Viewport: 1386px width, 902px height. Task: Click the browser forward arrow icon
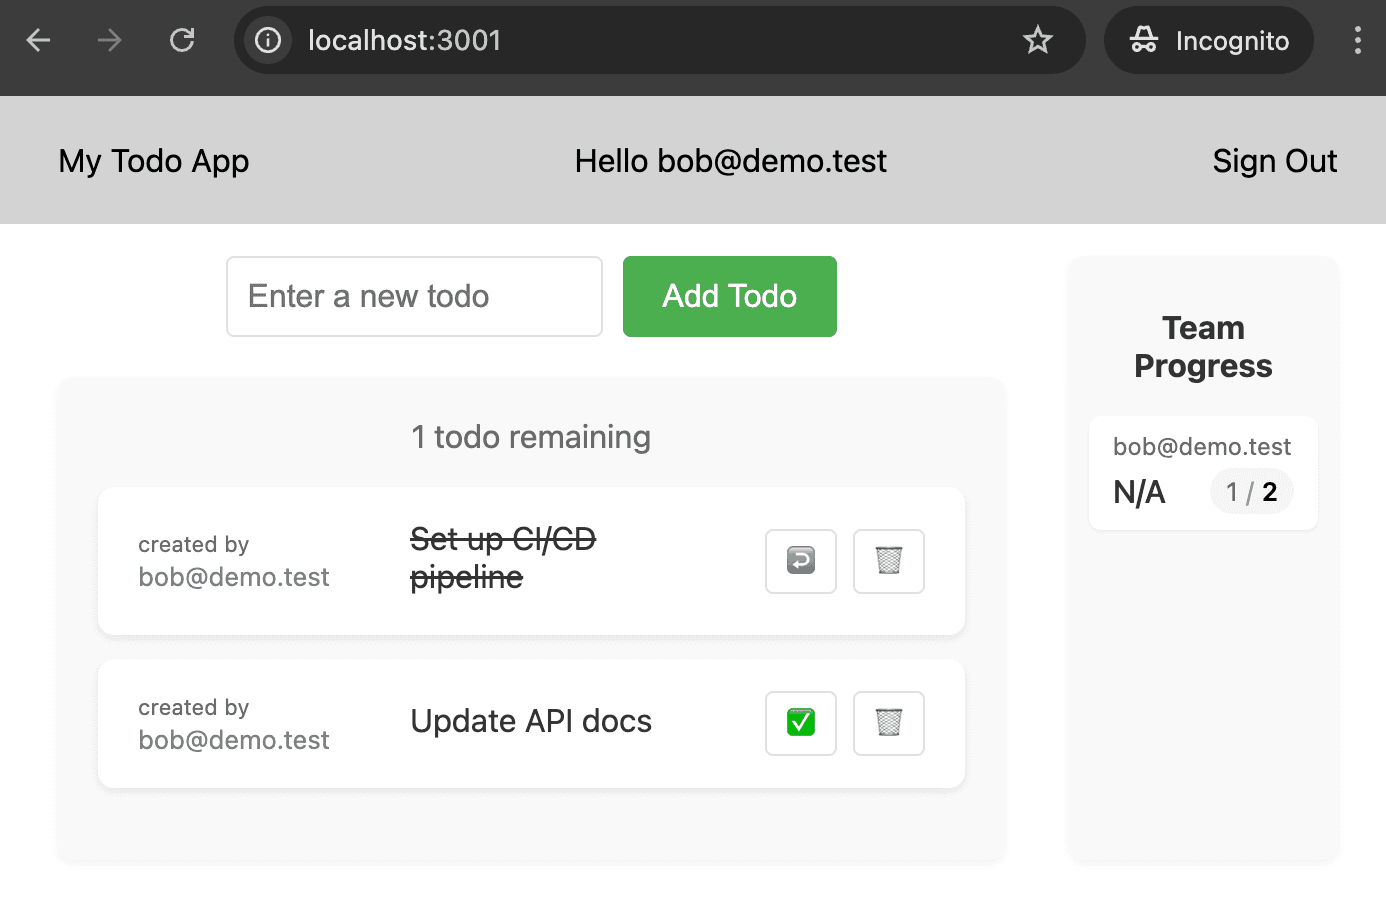point(108,40)
